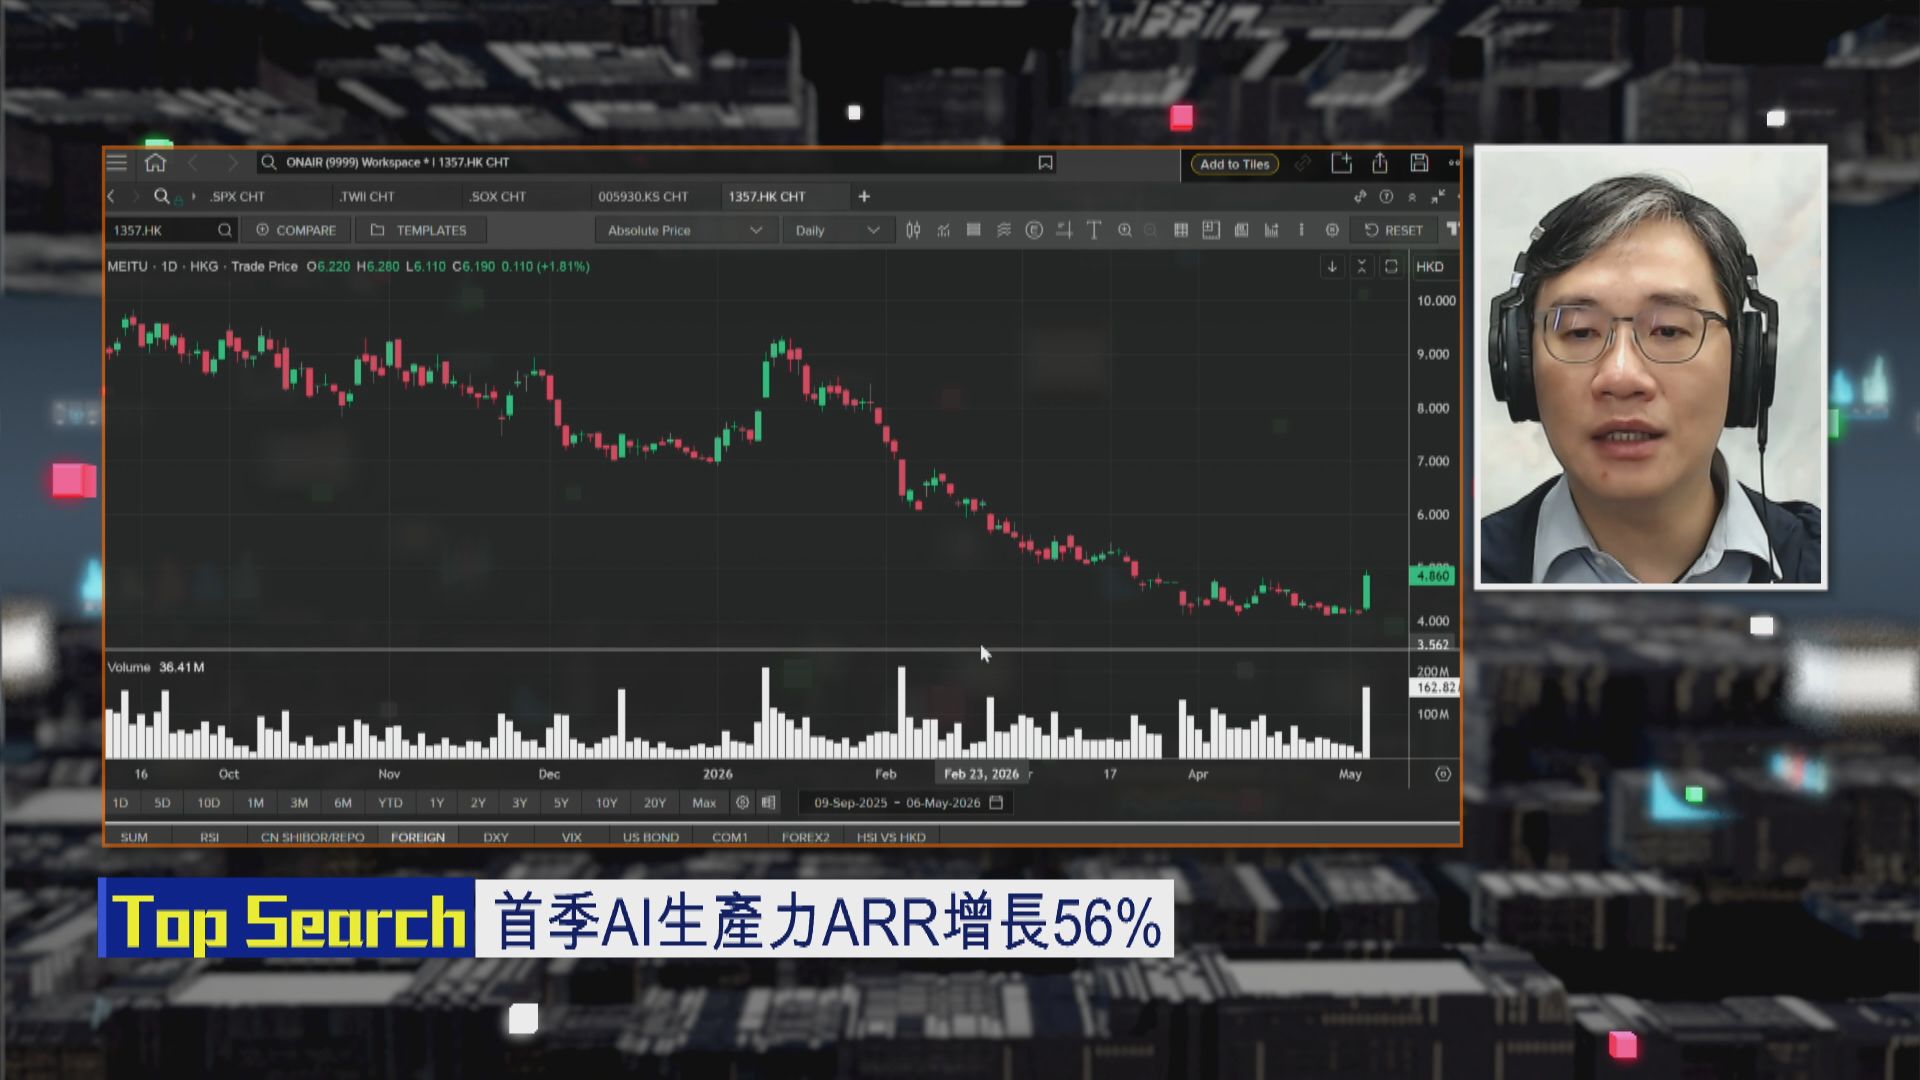Open the HSI VS HKD bottom tab
This screenshot has height=1080, width=1920.
891,837
